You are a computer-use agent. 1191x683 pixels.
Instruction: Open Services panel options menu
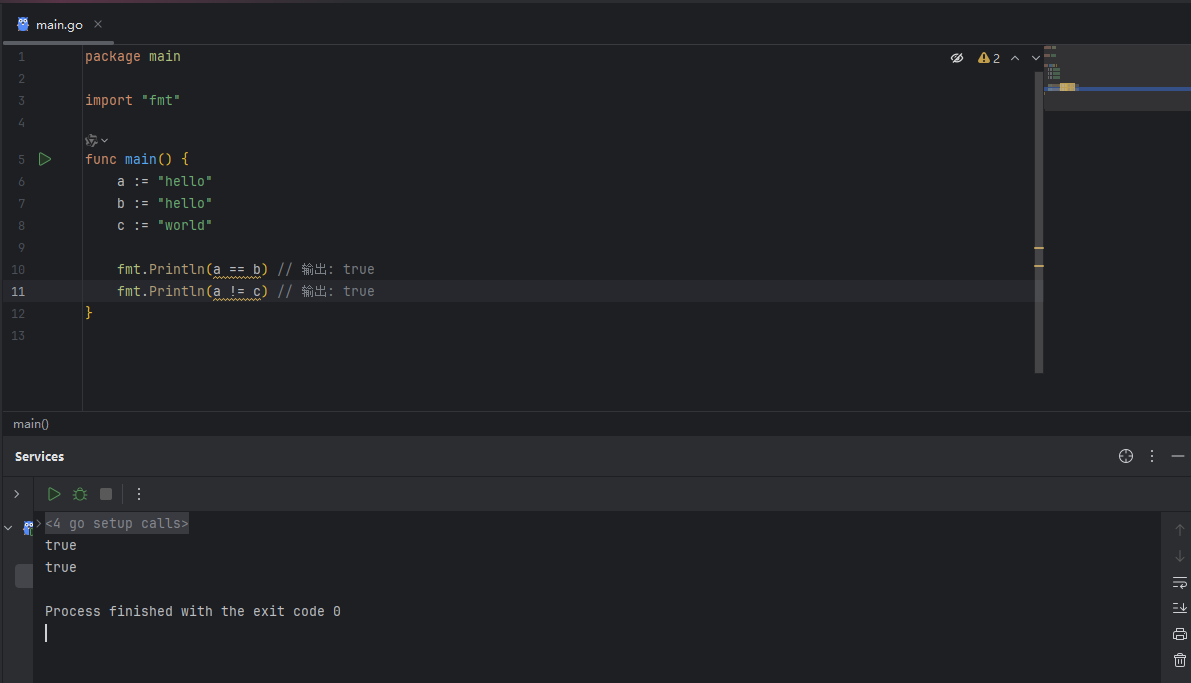(x=1152, y=456)
